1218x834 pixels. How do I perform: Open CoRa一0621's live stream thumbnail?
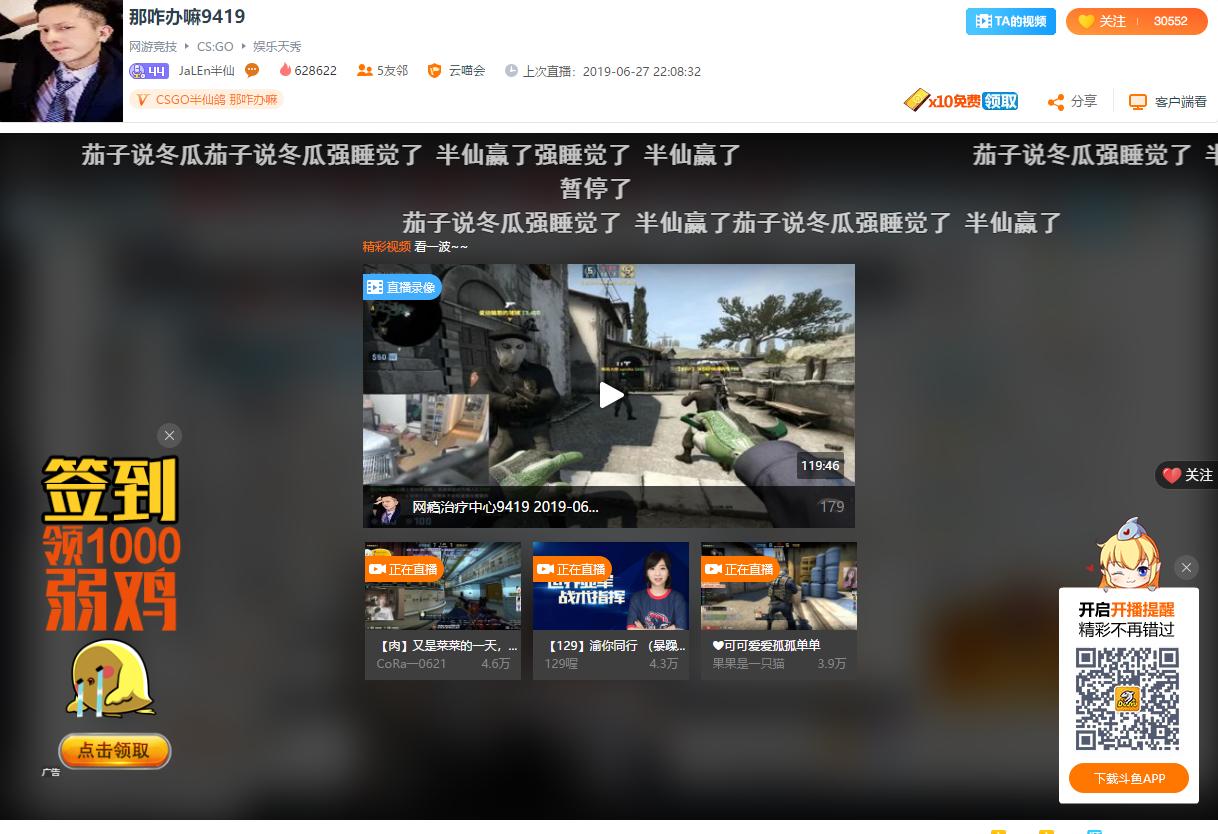pyautogui.click(x=442, y=585)
